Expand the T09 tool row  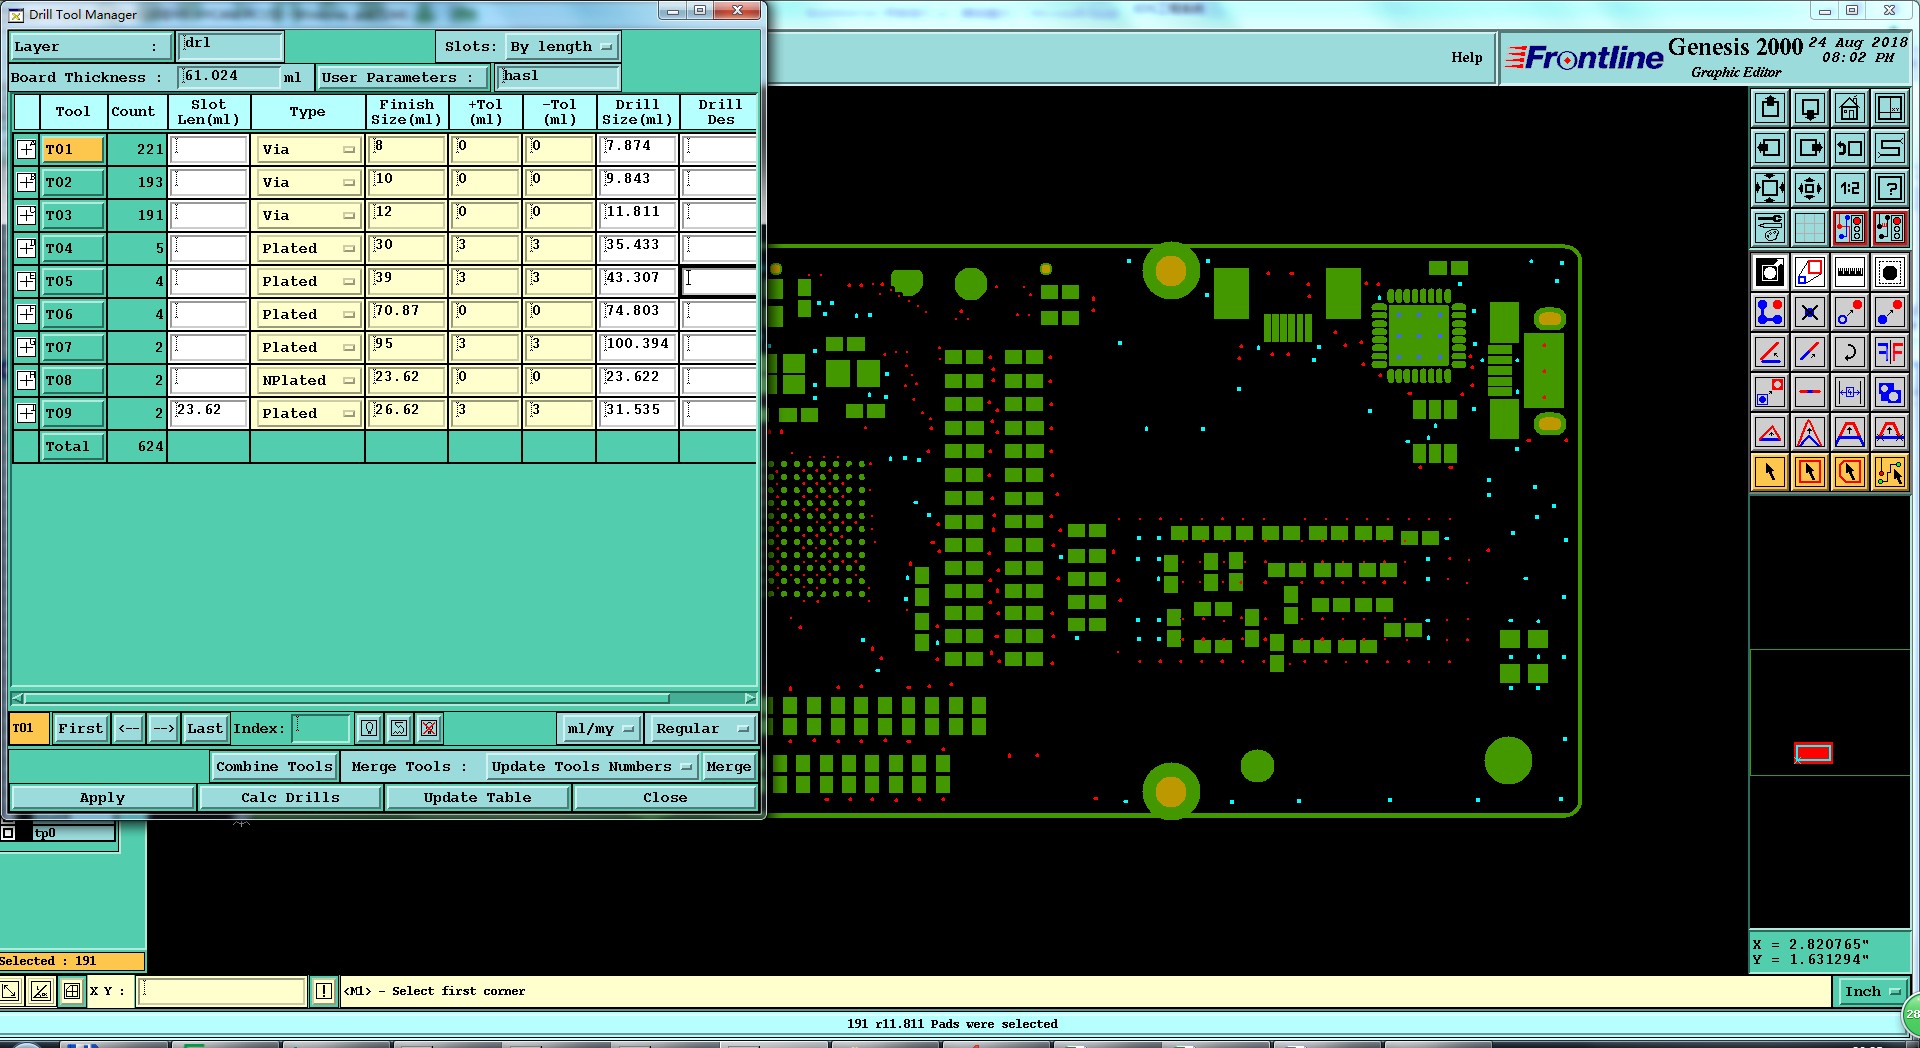click(x=26, y=413)
